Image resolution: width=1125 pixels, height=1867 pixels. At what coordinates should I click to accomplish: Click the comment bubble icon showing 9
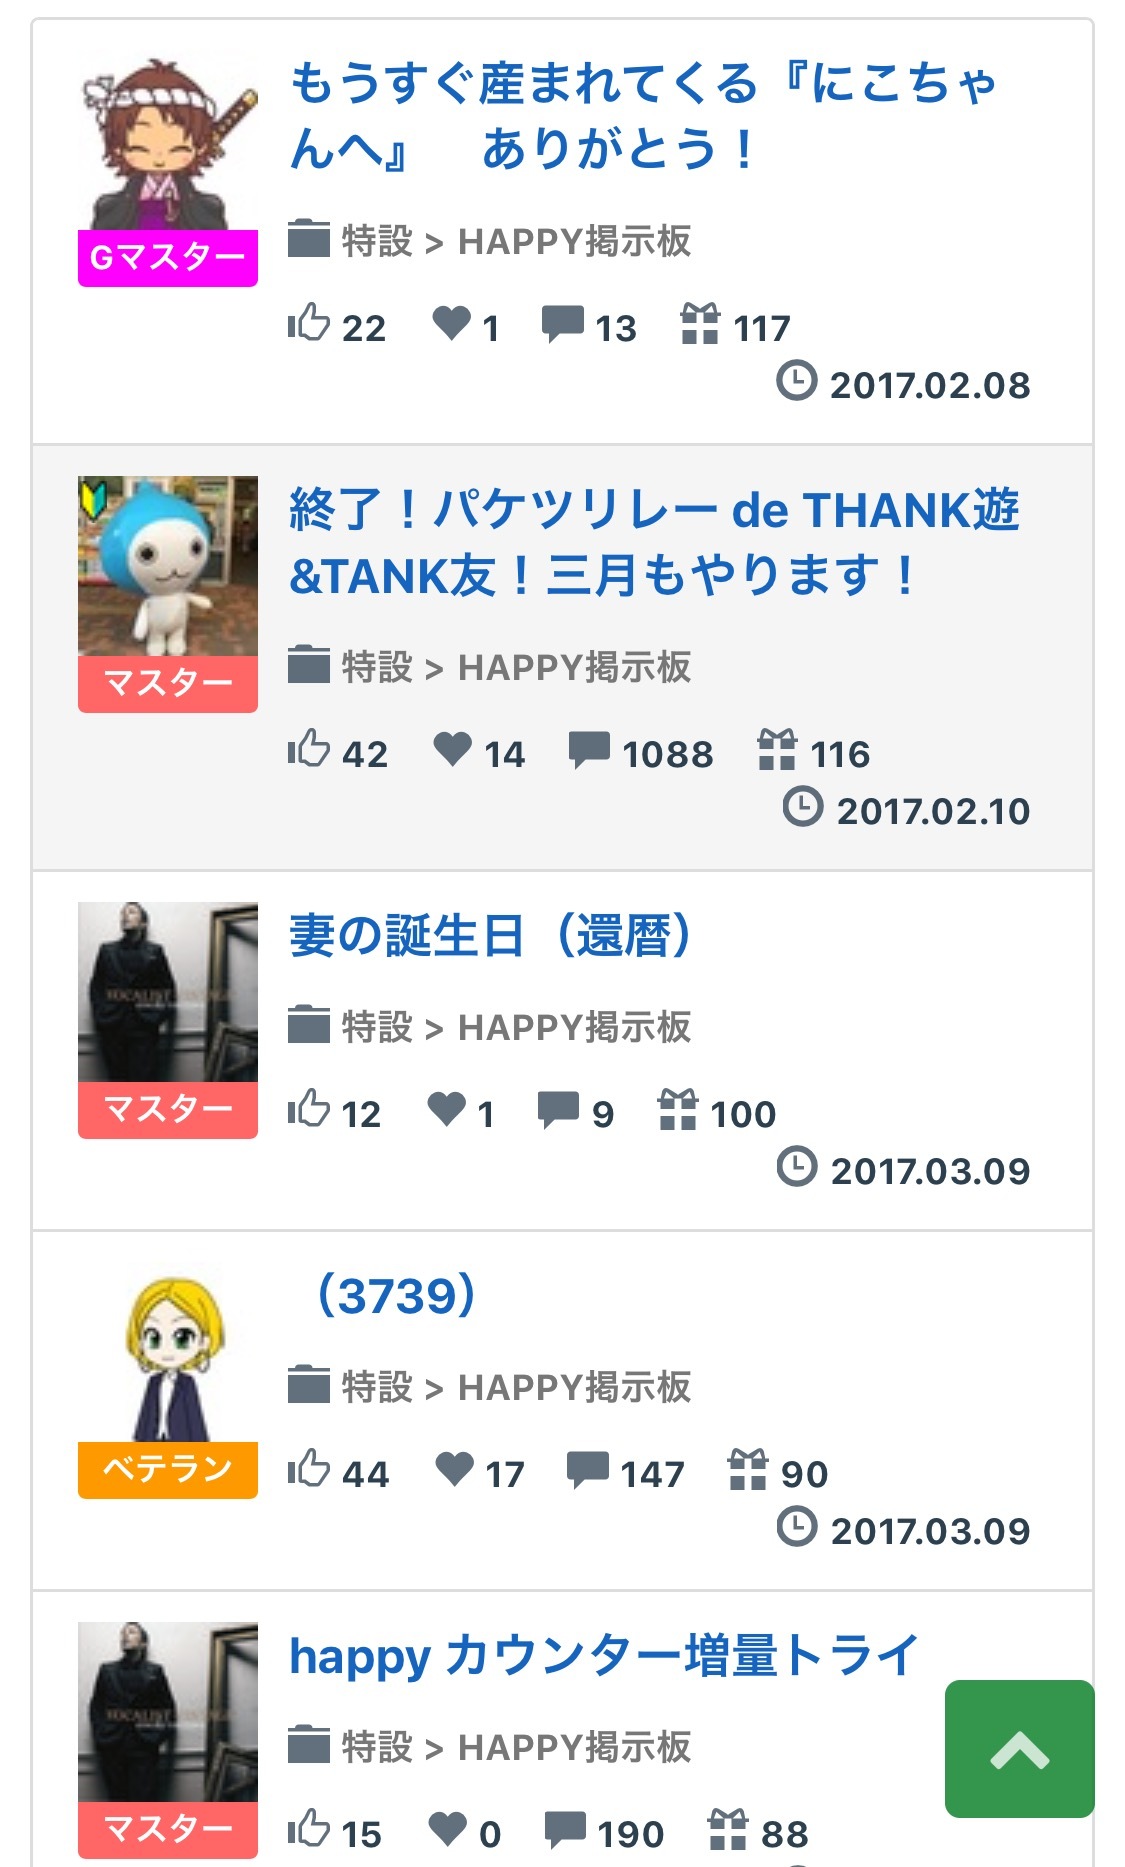coord(558,1109)
